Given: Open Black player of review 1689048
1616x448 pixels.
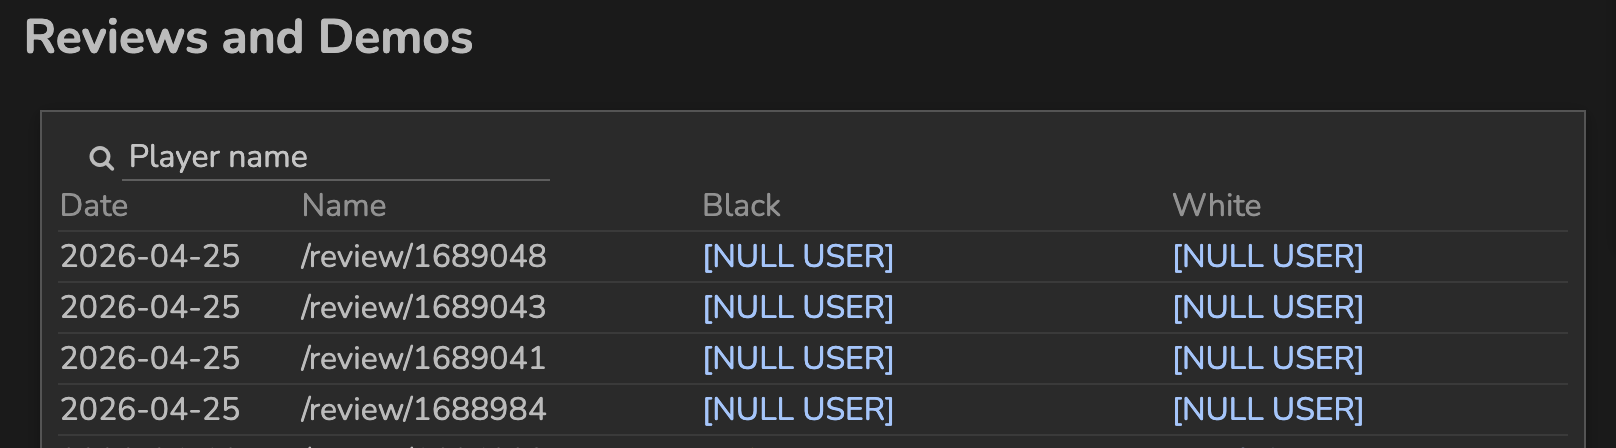Looking at the screenshot, I should (x=798, y=257).
